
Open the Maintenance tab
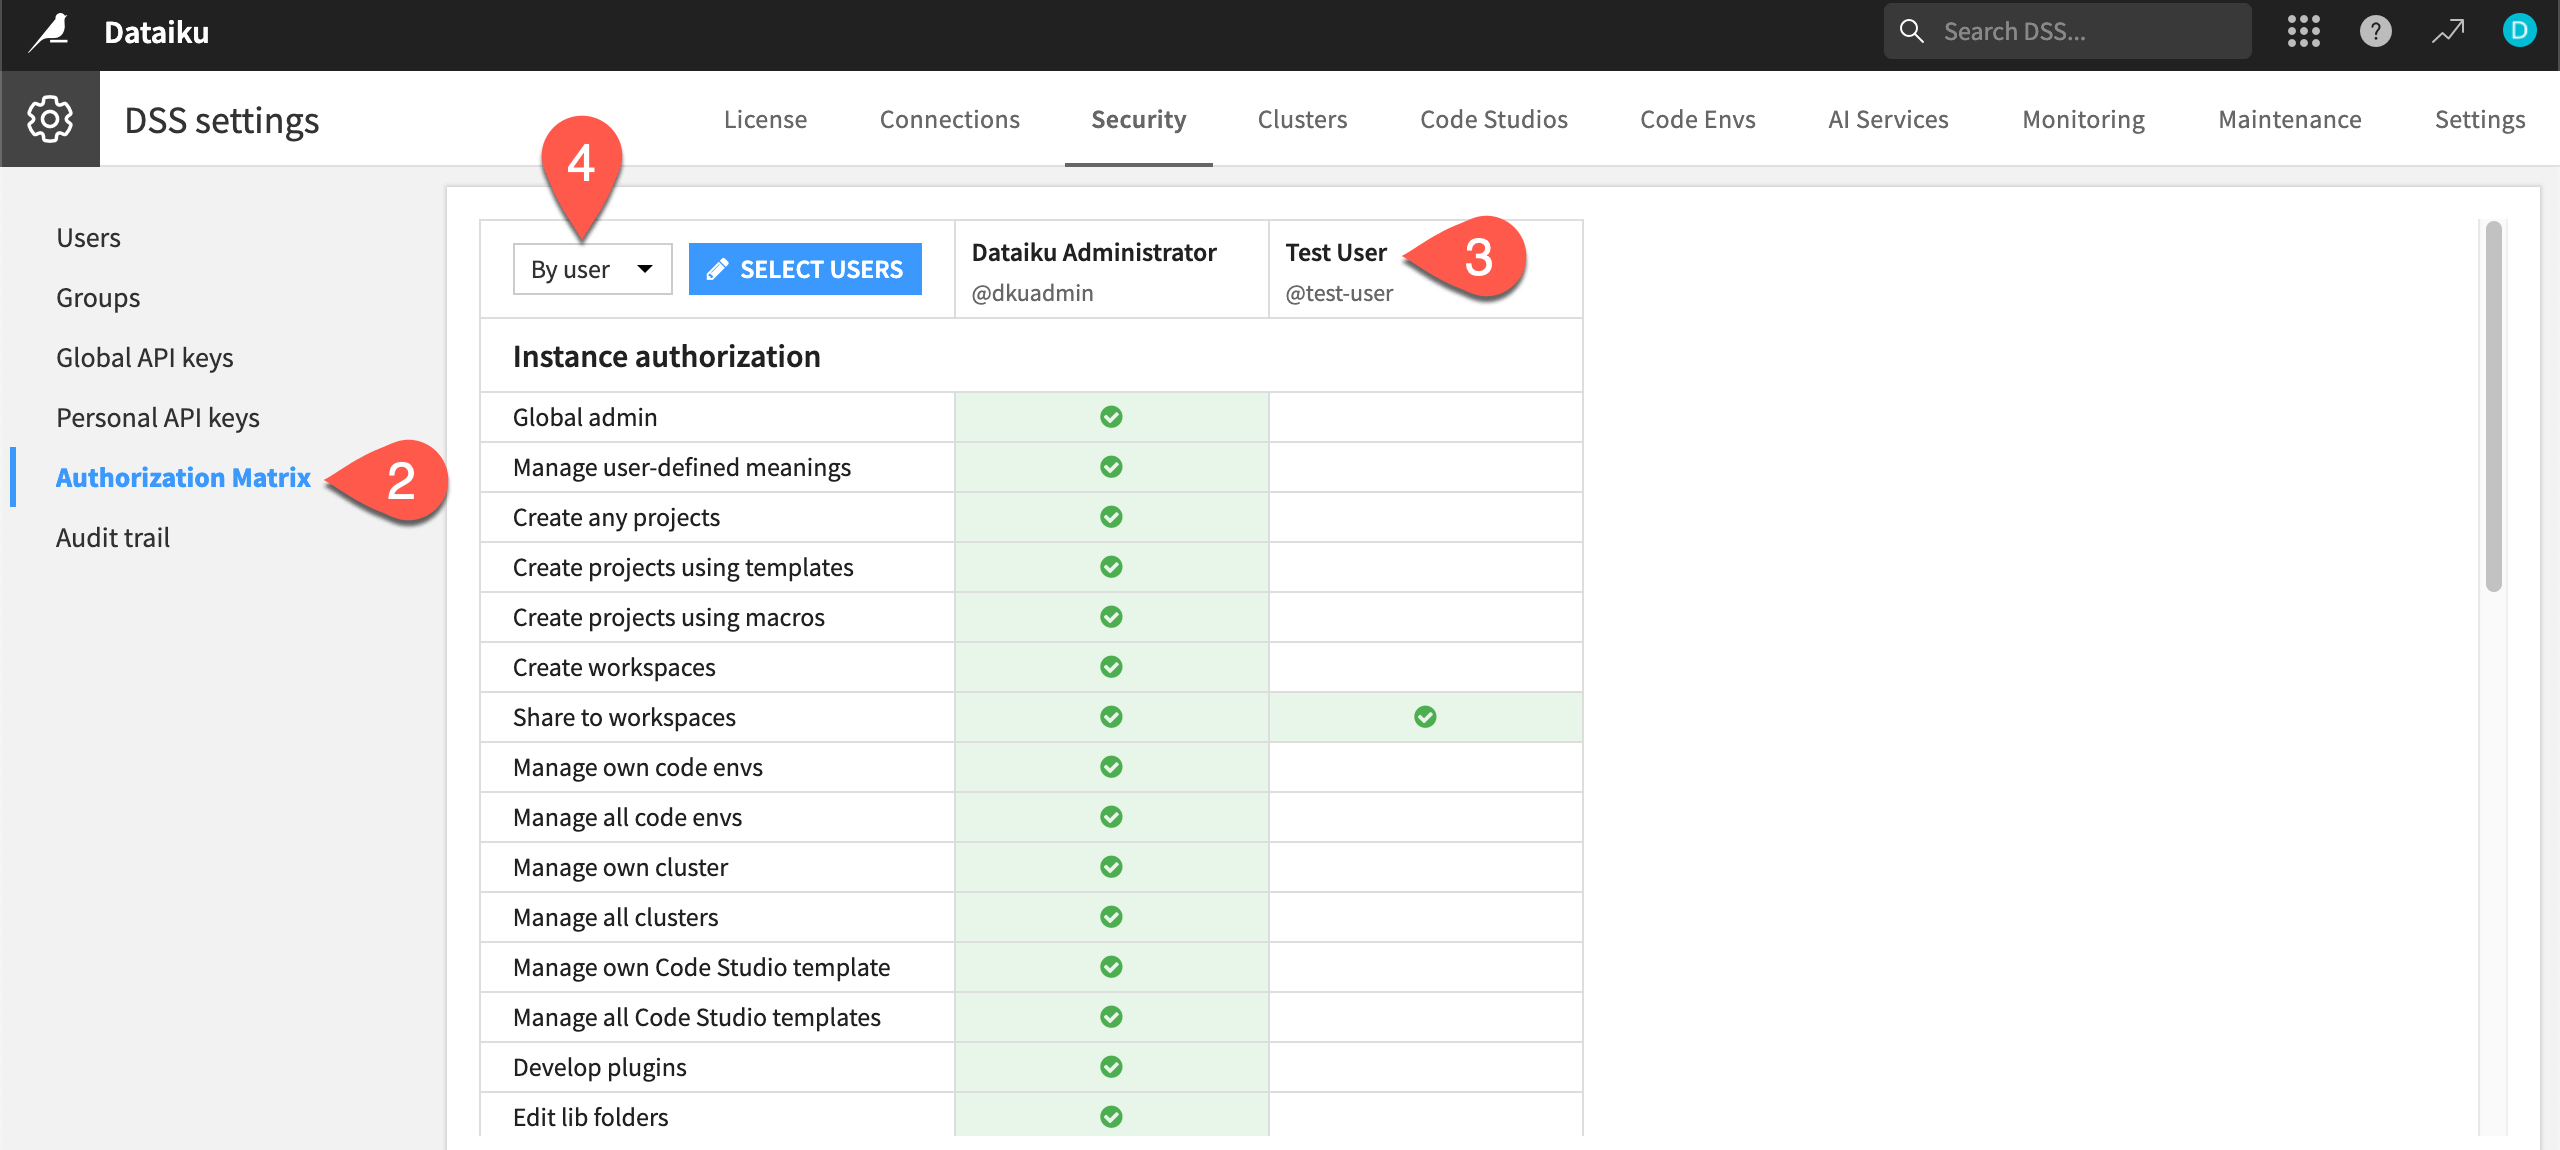click(x=2289, y=119)
